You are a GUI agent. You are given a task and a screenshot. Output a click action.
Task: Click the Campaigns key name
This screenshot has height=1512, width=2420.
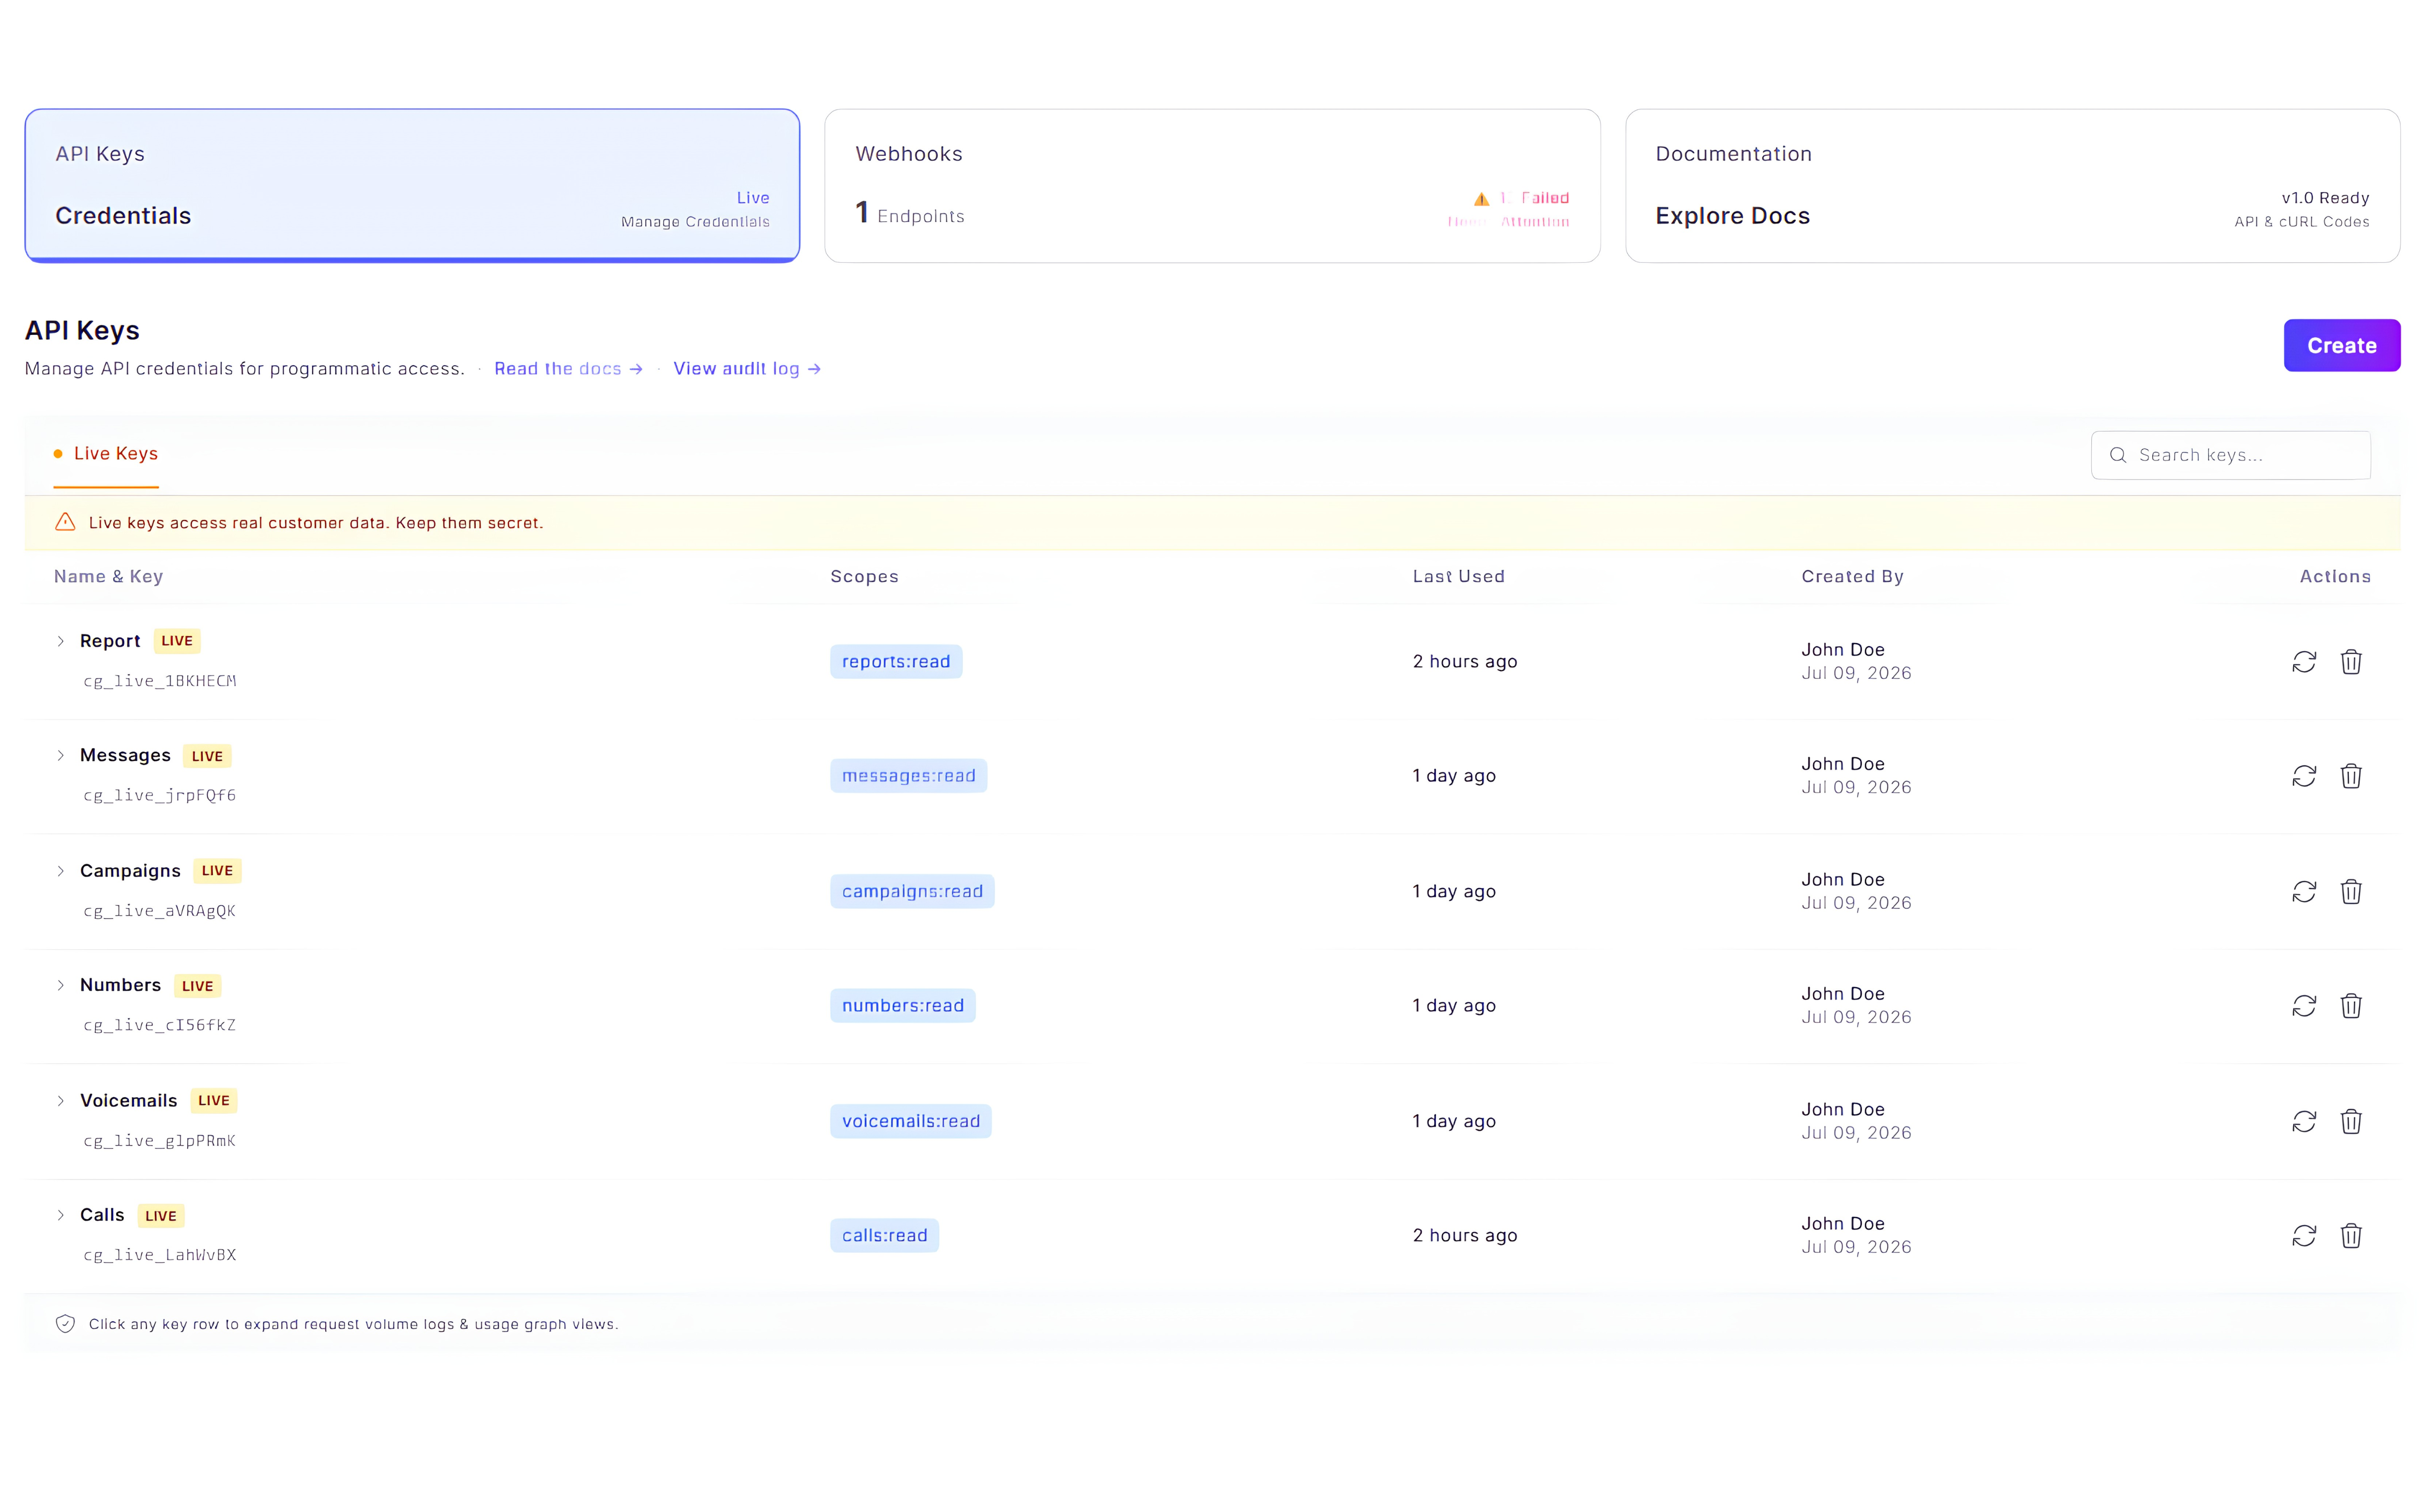coord(130,871)
